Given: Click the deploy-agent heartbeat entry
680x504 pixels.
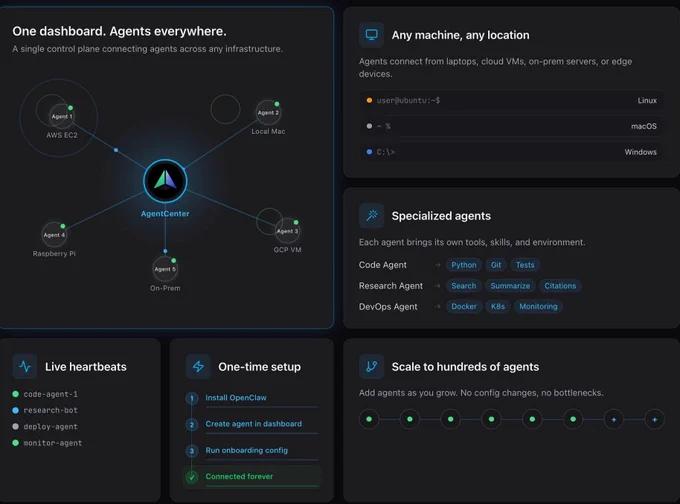Looking at the screenshot, I should pyautogui.click(x=50, y=426).
